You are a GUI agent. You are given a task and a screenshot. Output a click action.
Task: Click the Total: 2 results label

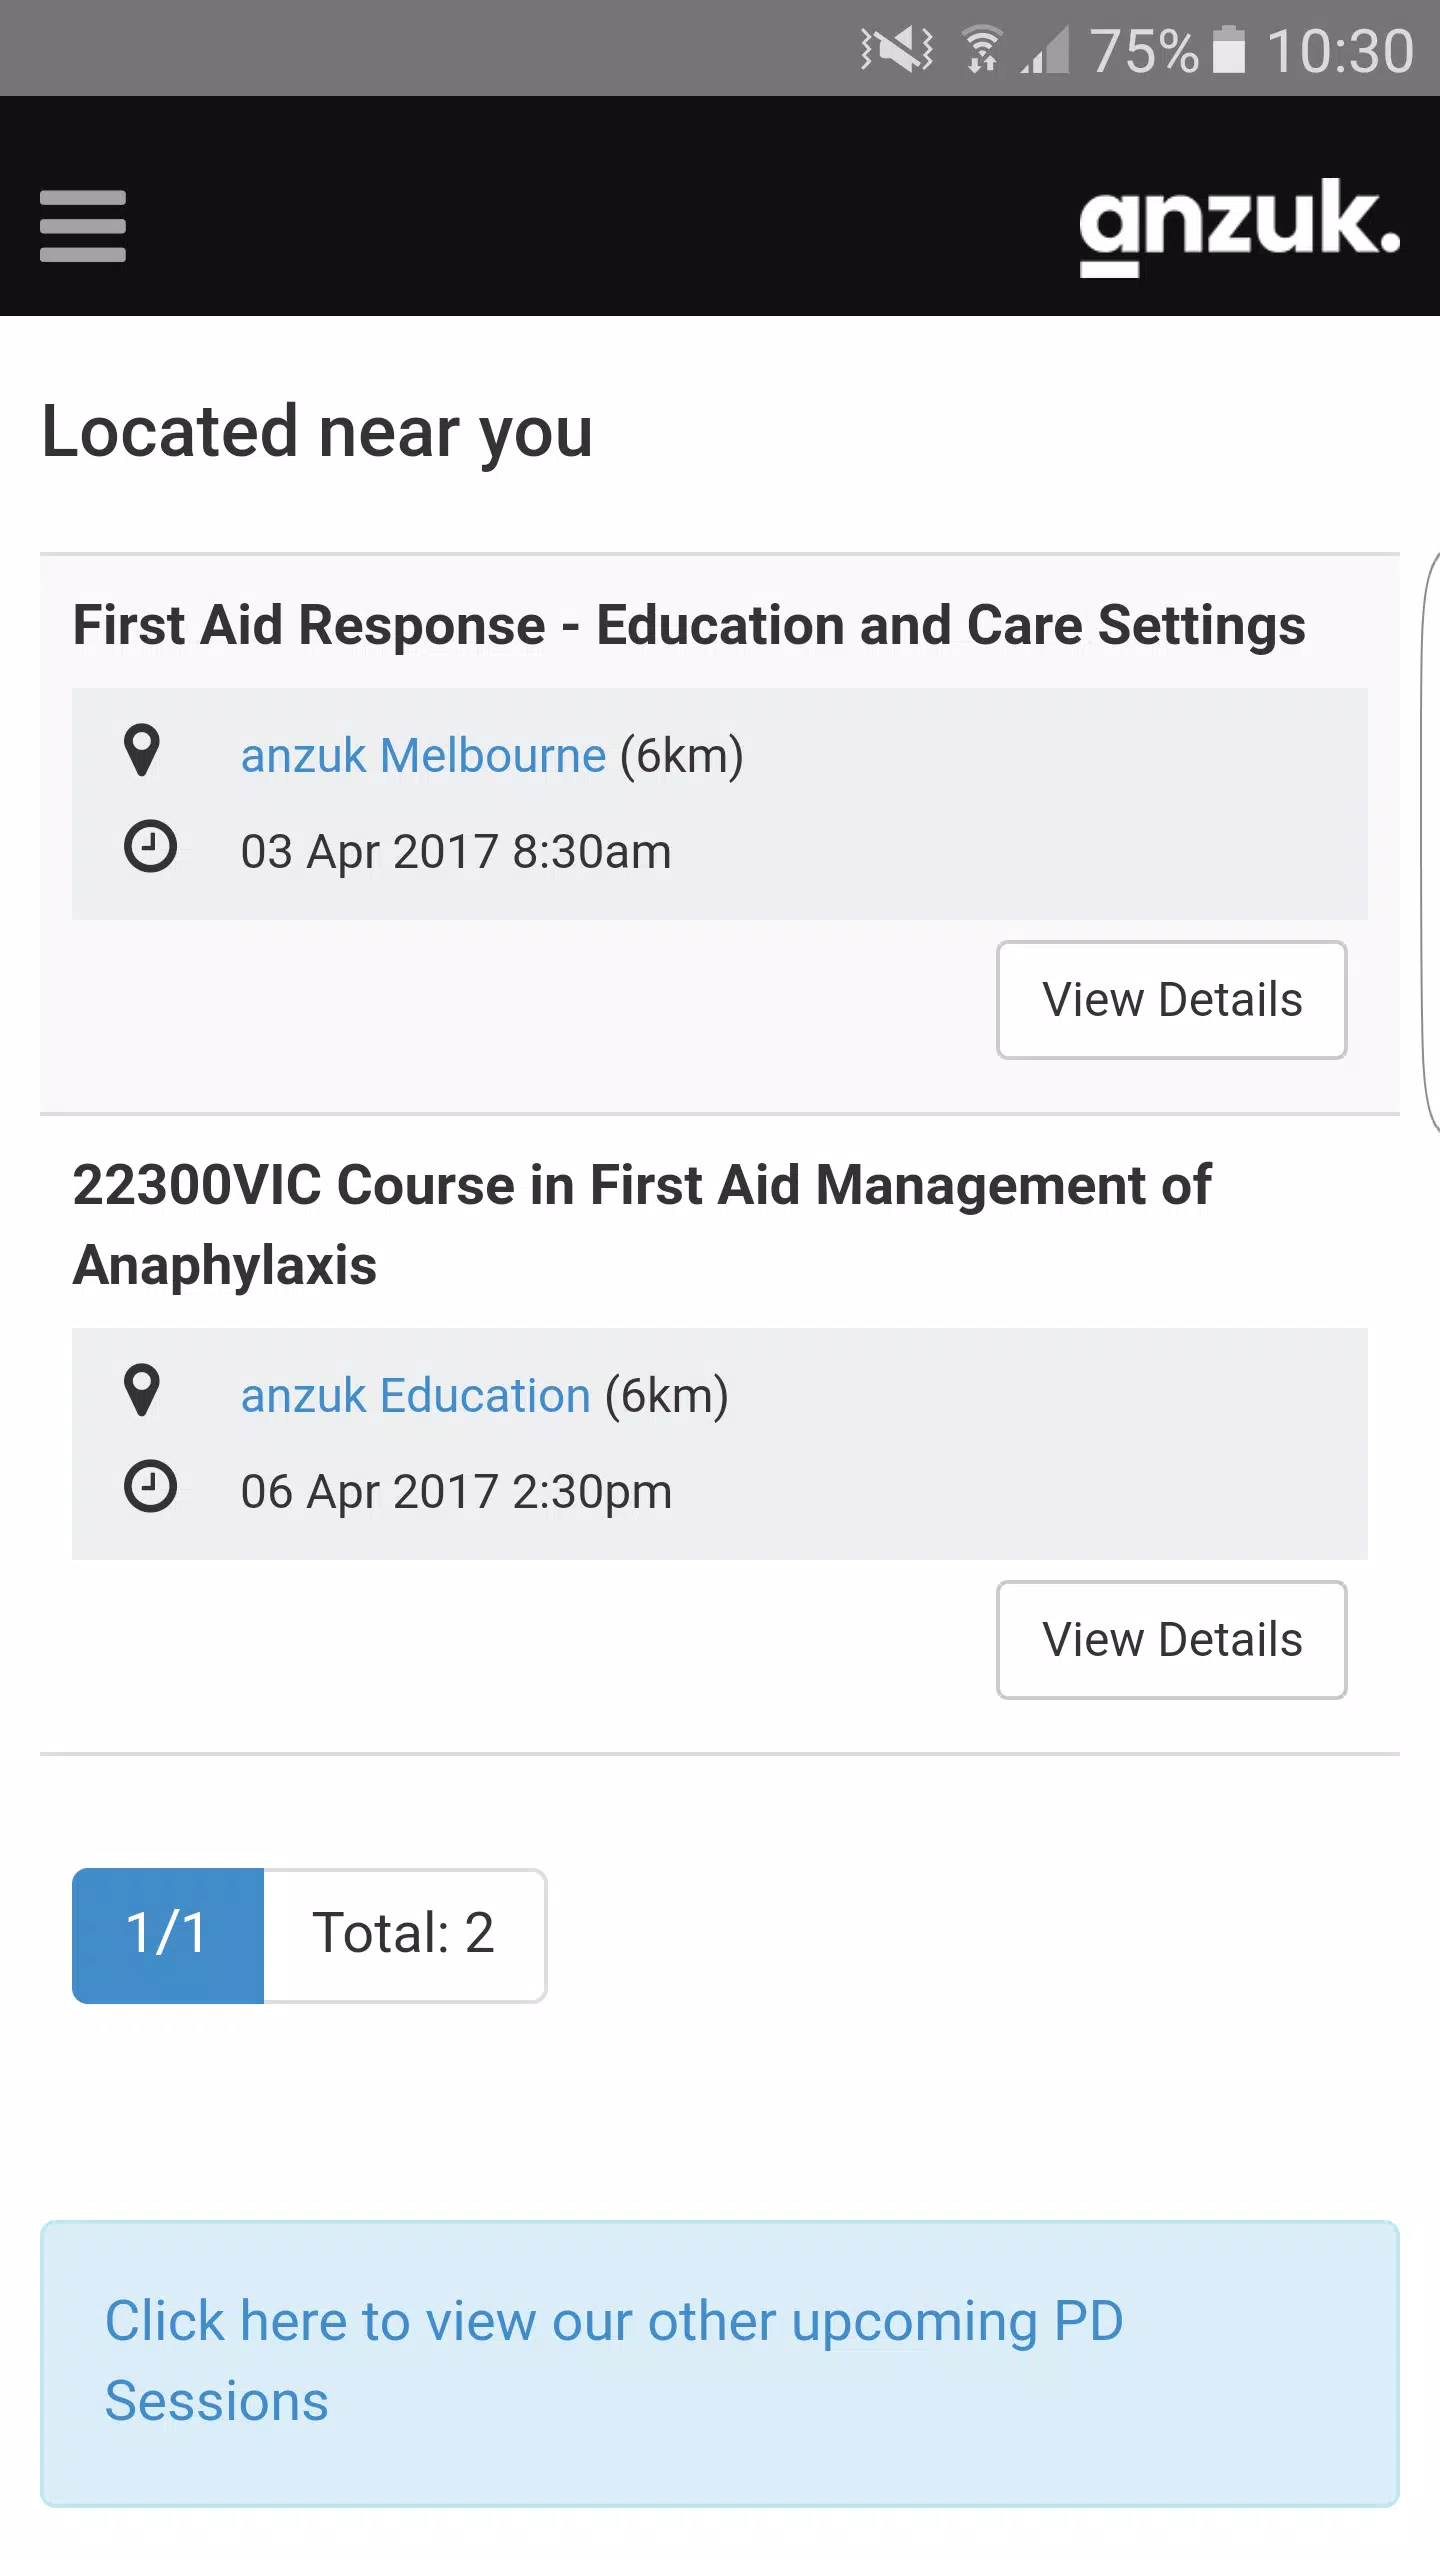tap(404, 1935)
